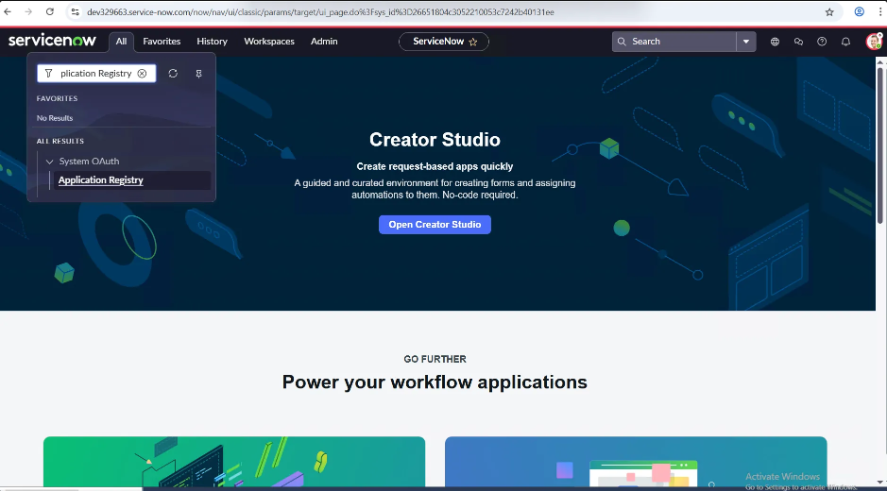
Task: Click the browser forward arrow
Action: [x=28, y=12]
